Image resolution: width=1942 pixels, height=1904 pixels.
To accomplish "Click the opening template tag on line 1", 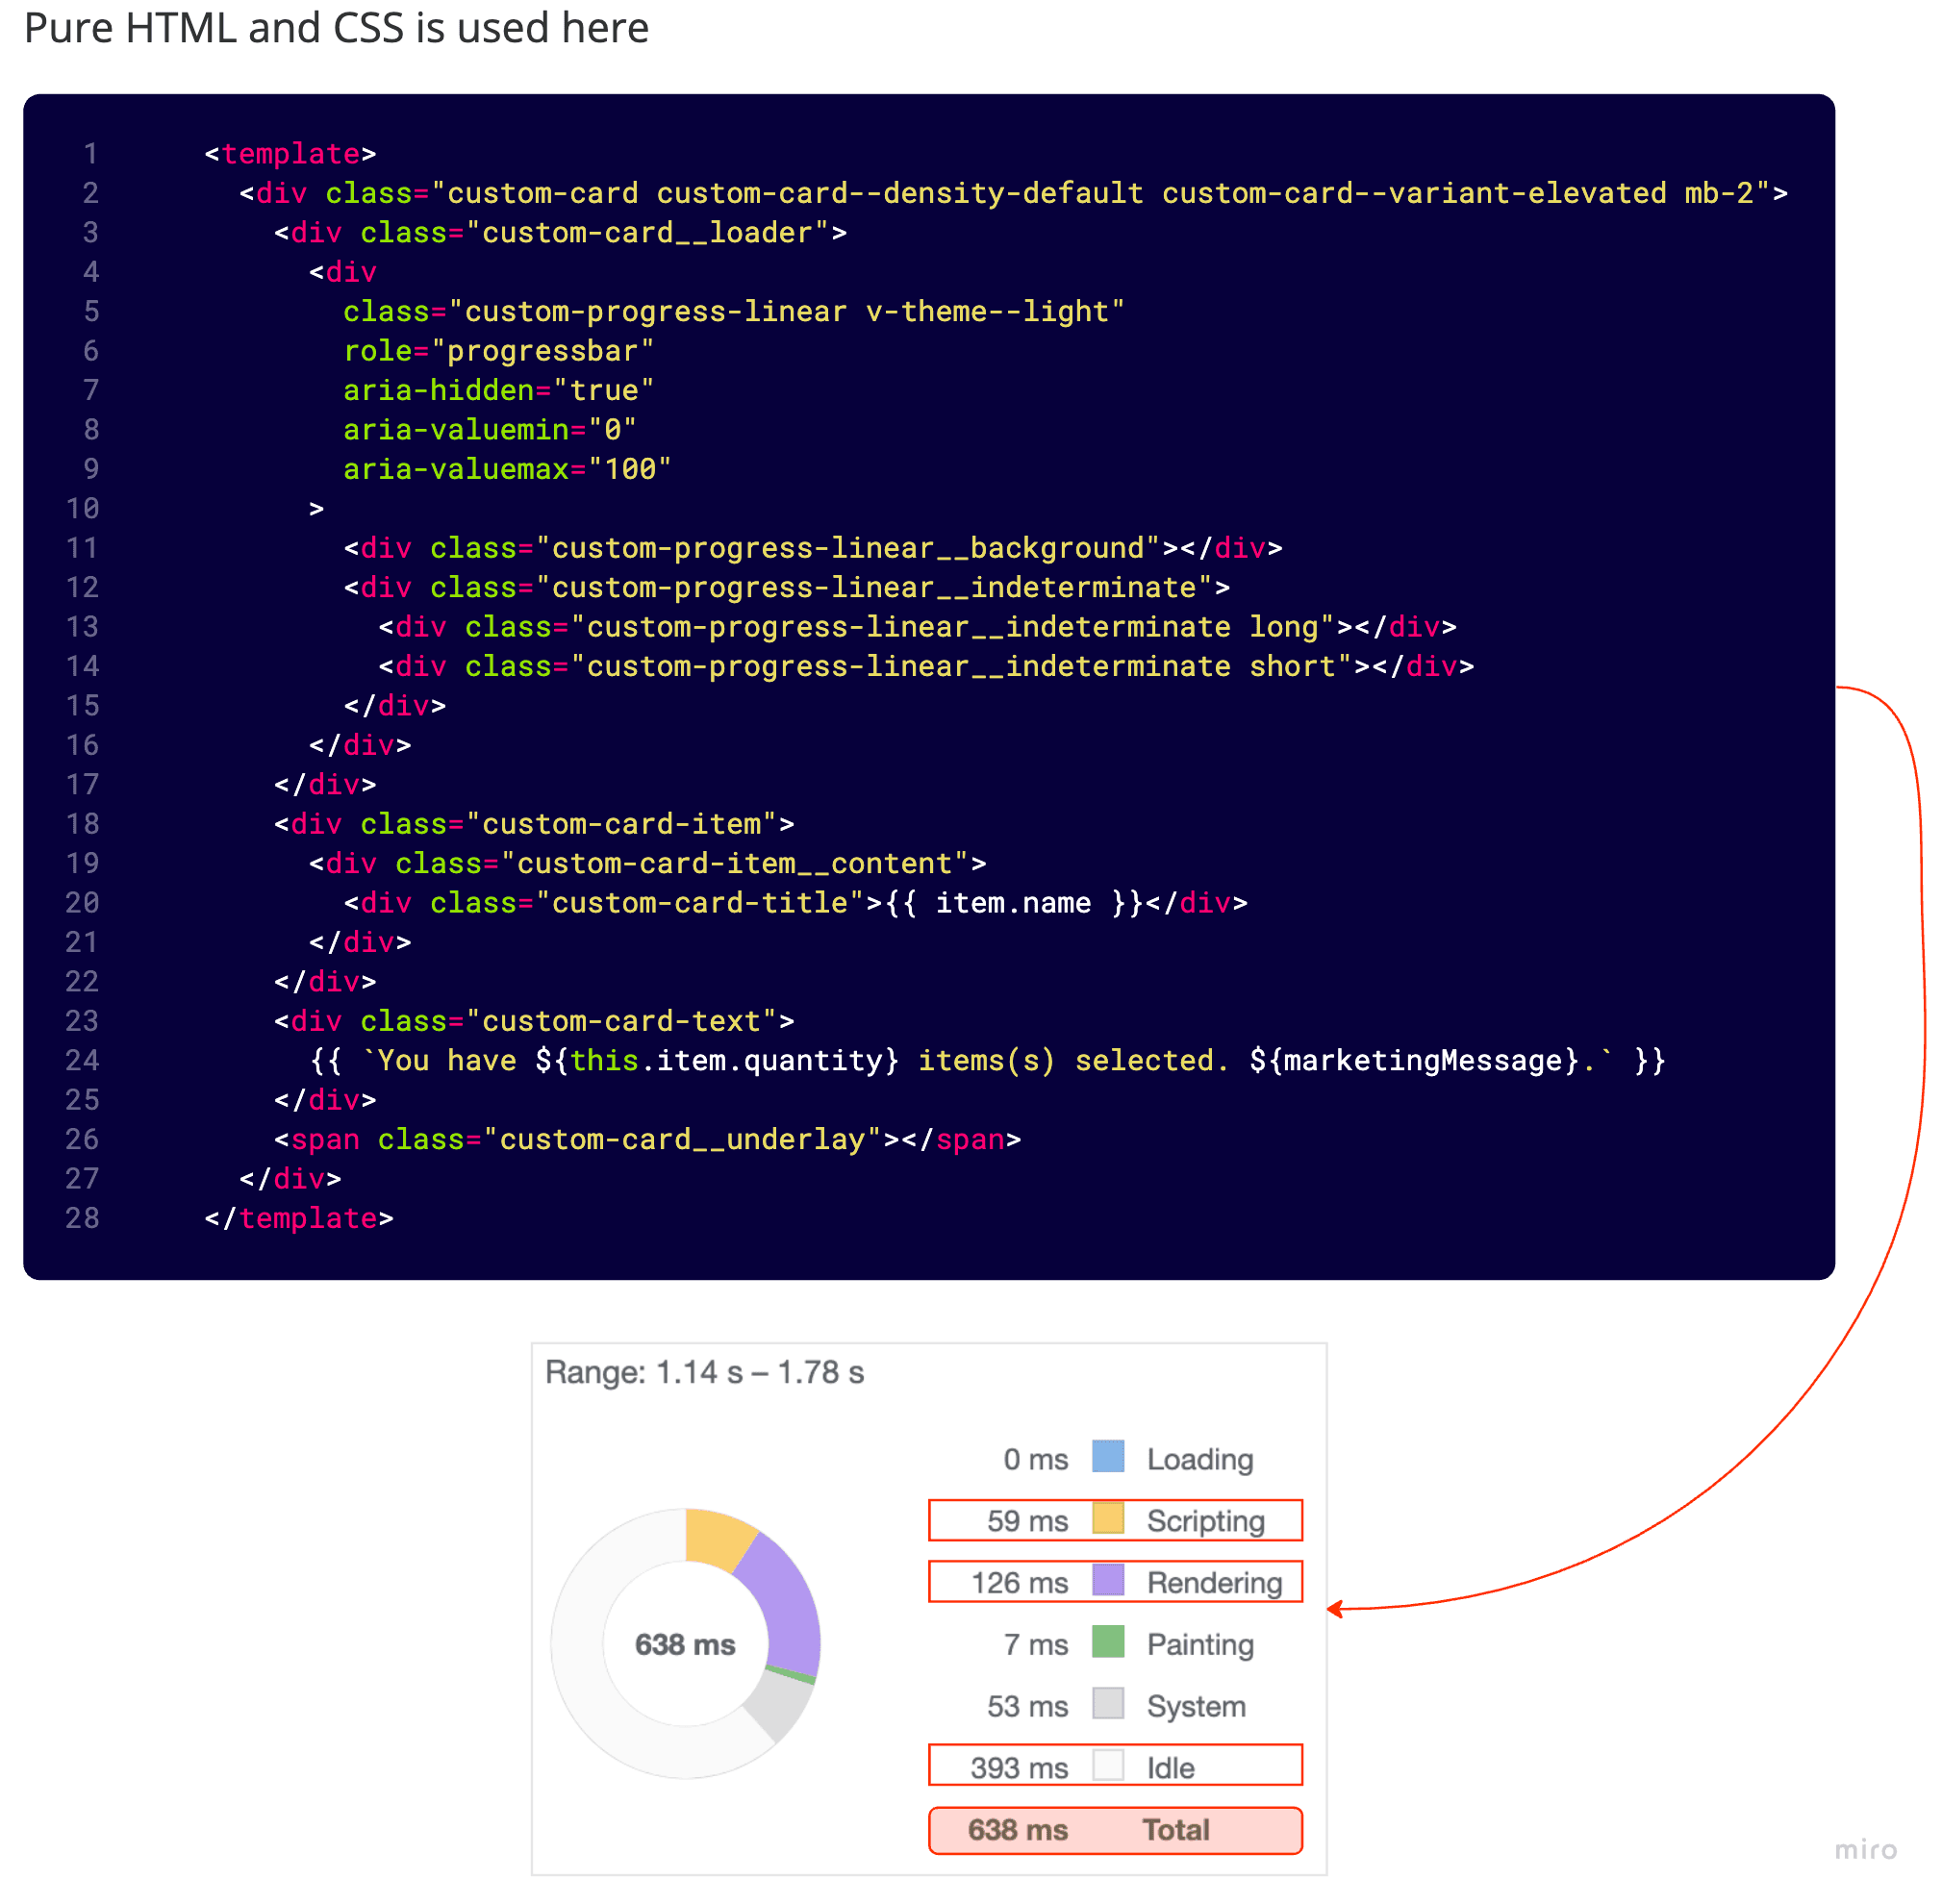I will click(290, 154).
